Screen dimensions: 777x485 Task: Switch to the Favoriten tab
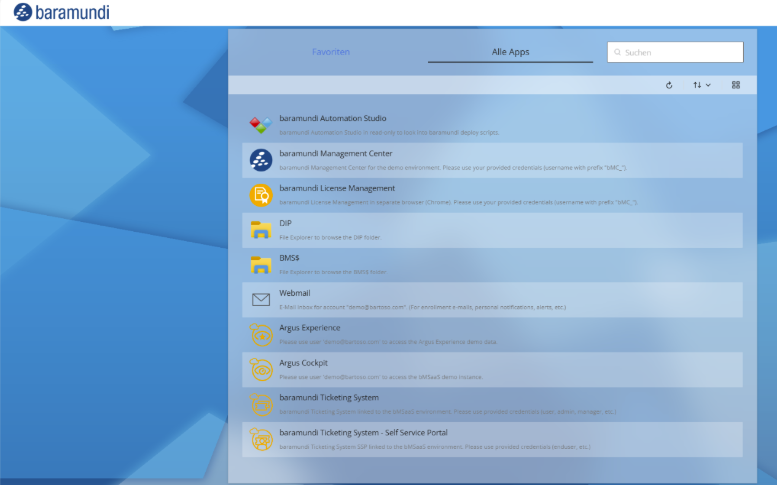click(331, 52)
